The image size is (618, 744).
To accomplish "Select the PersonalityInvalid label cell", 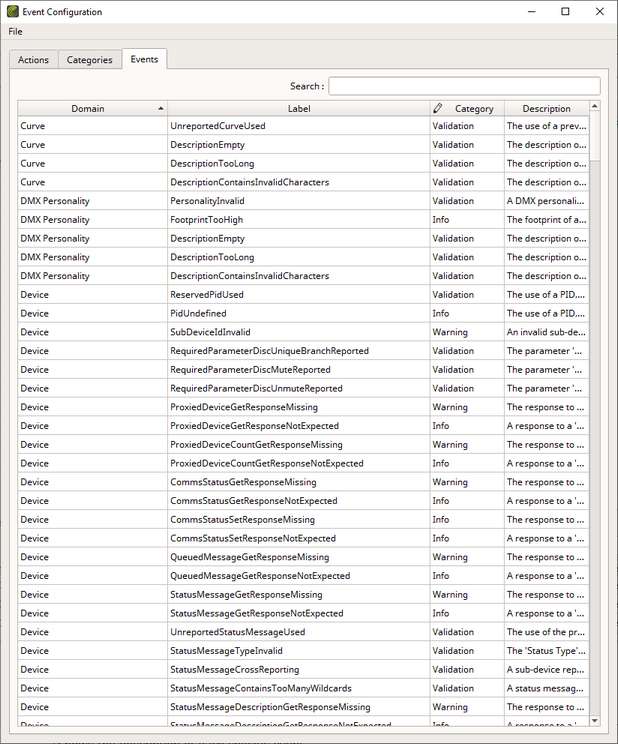I will [299, 201].
